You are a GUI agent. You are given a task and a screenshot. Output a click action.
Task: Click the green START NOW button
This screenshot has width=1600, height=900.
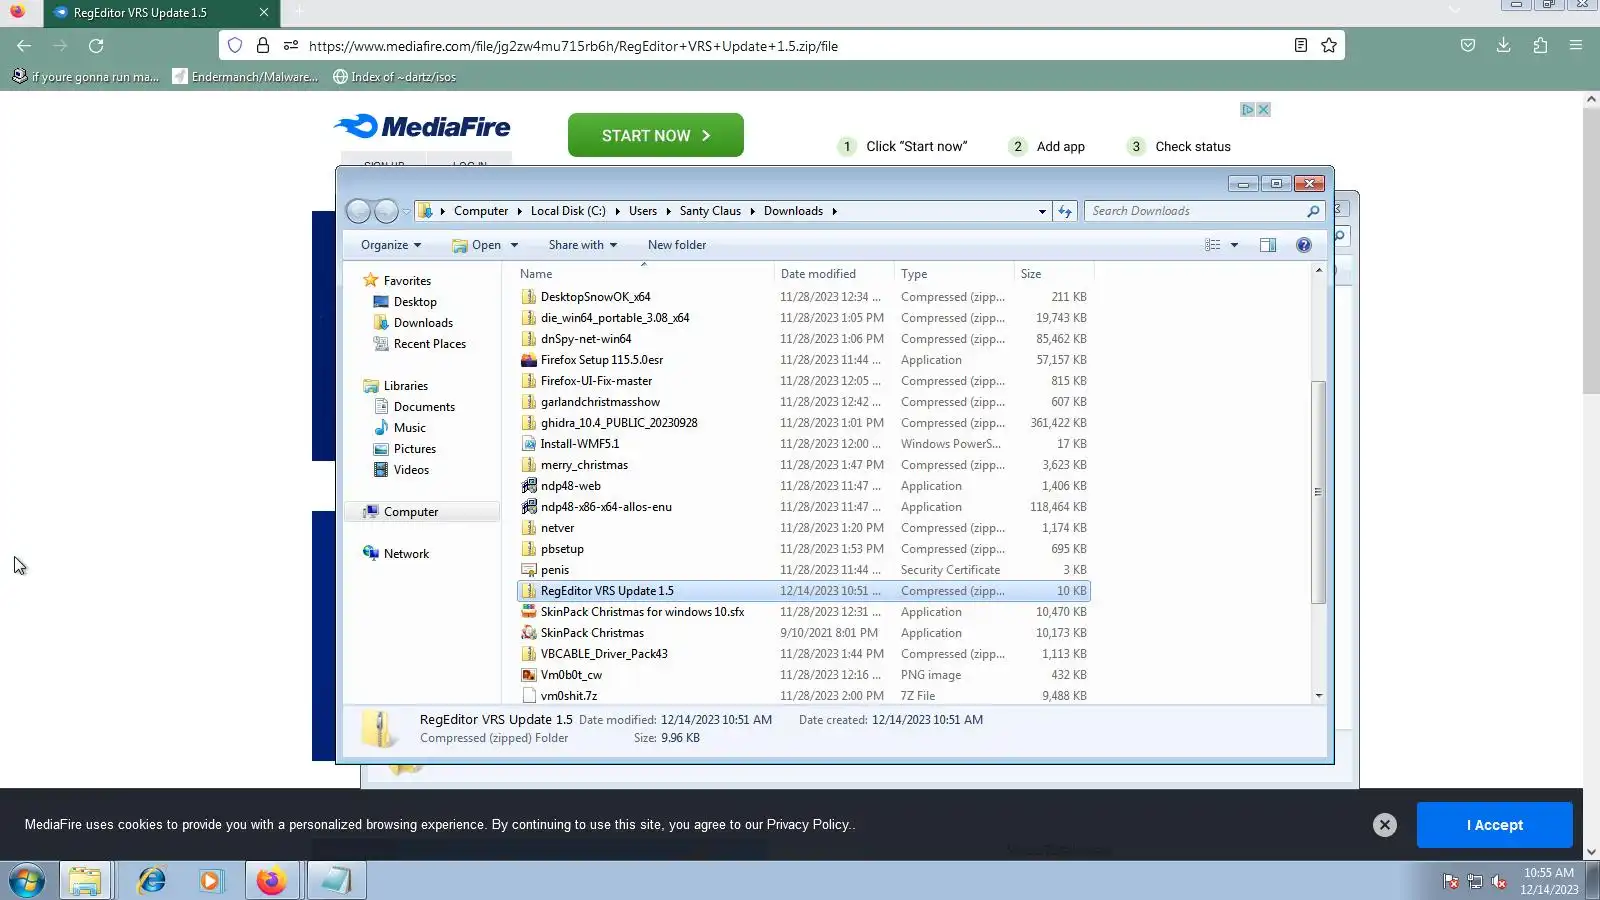[656, 135]
